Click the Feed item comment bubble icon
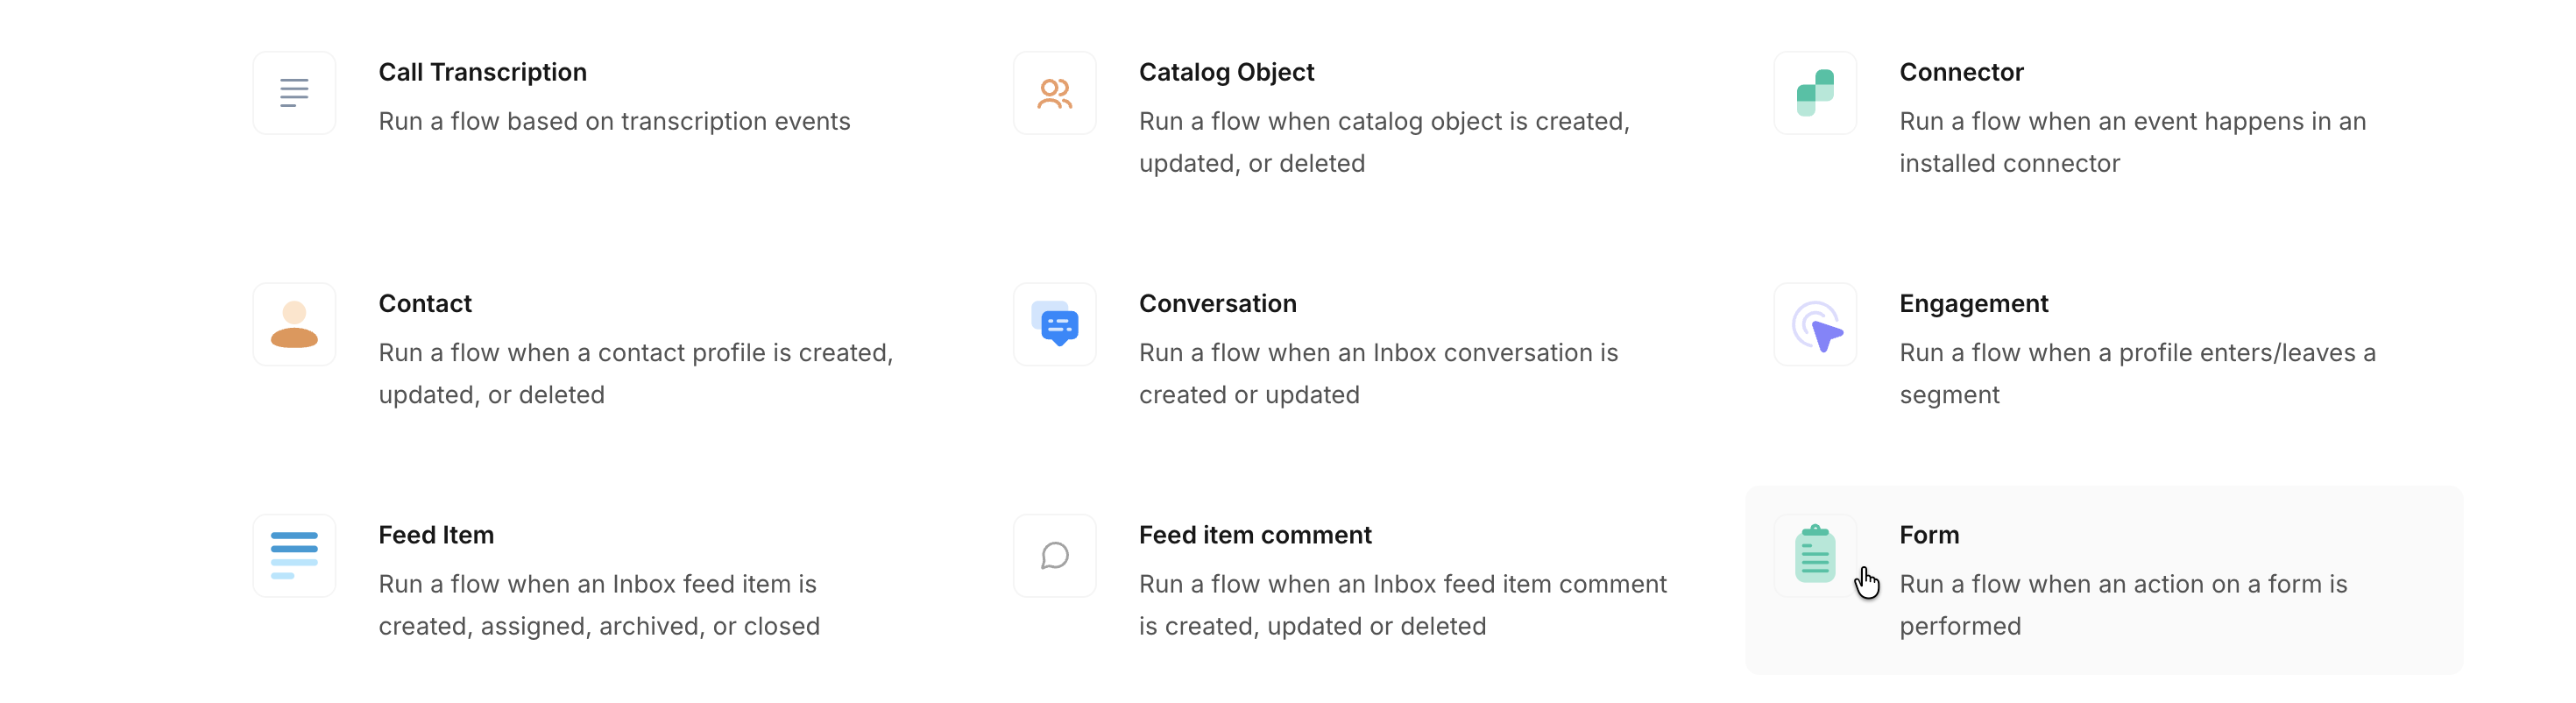Image resolution: width=2576 pixels, height=703 pixels. tap(1054, 555)
